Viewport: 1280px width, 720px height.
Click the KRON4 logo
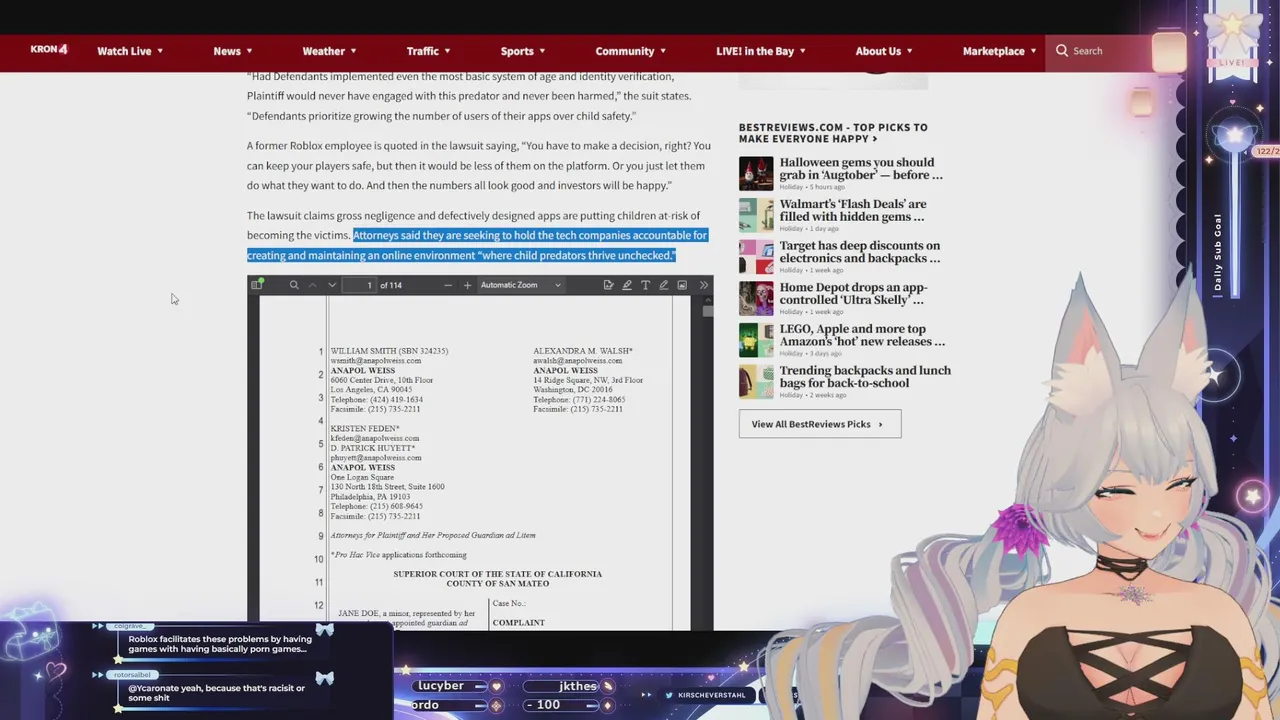click(x=49, y=49)
